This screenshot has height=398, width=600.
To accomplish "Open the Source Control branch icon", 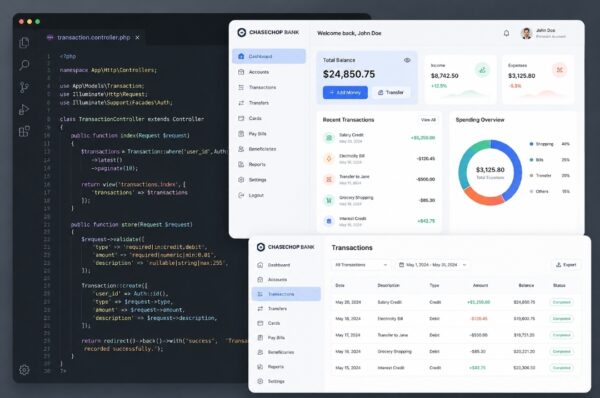I will tap(24, 87).
